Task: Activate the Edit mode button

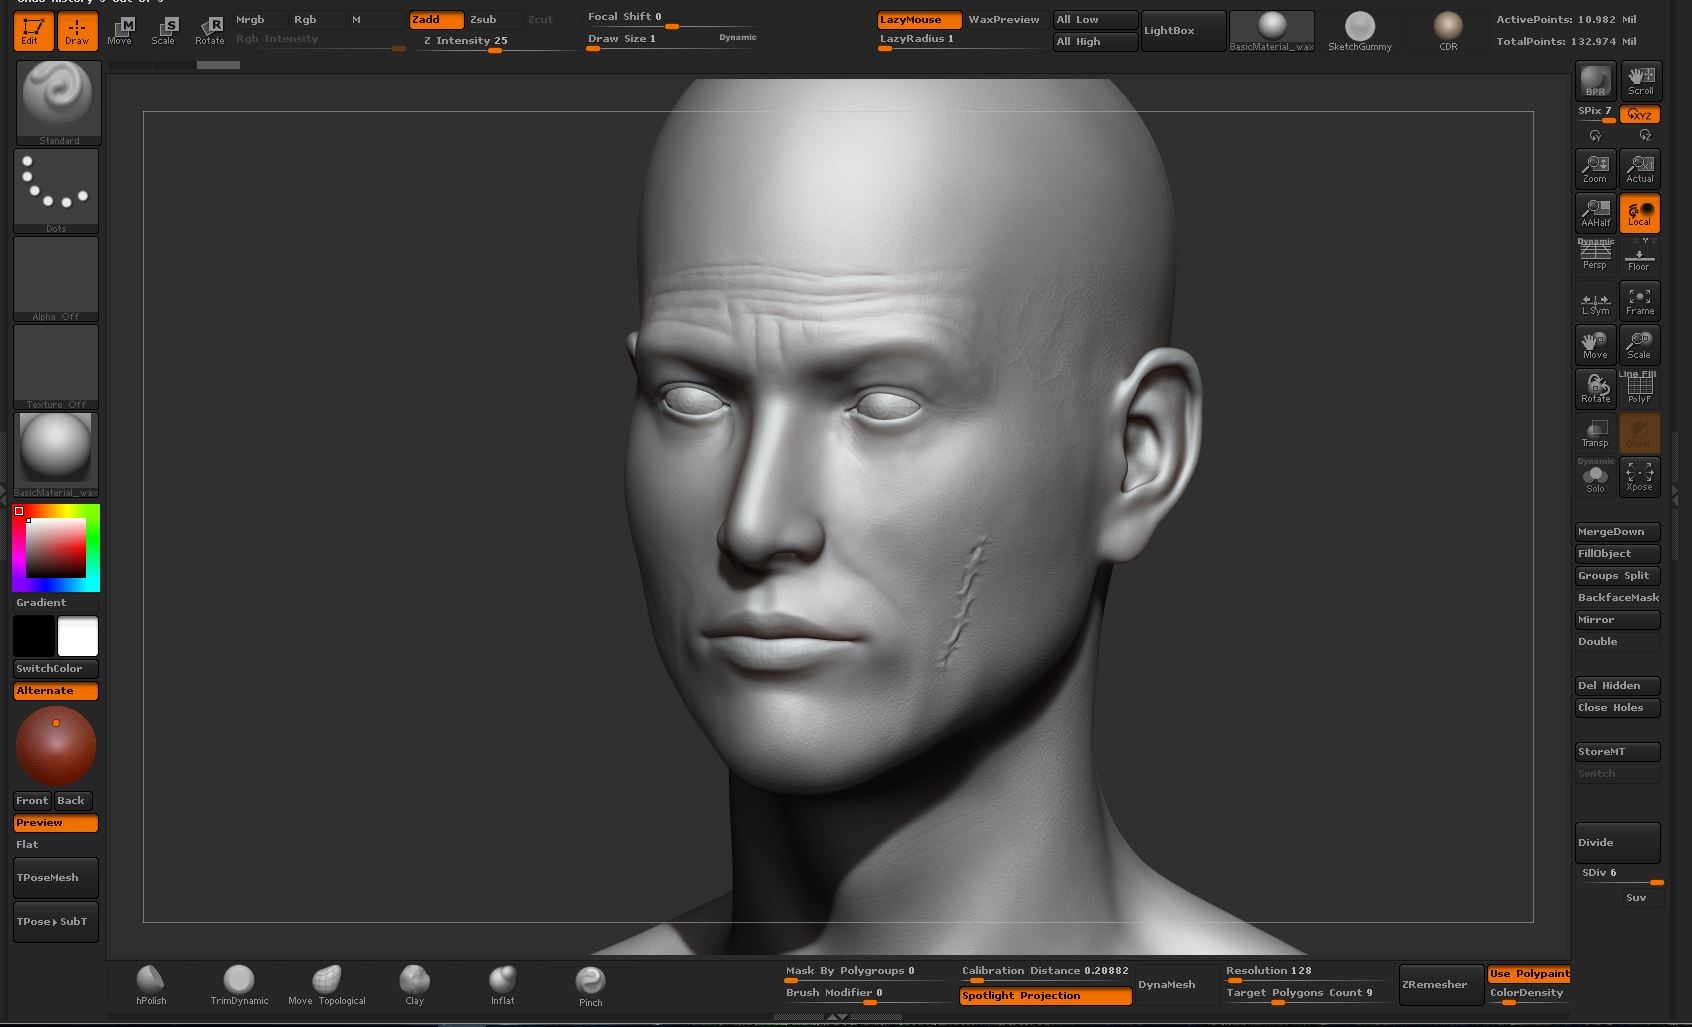Action: click(34, 31)
